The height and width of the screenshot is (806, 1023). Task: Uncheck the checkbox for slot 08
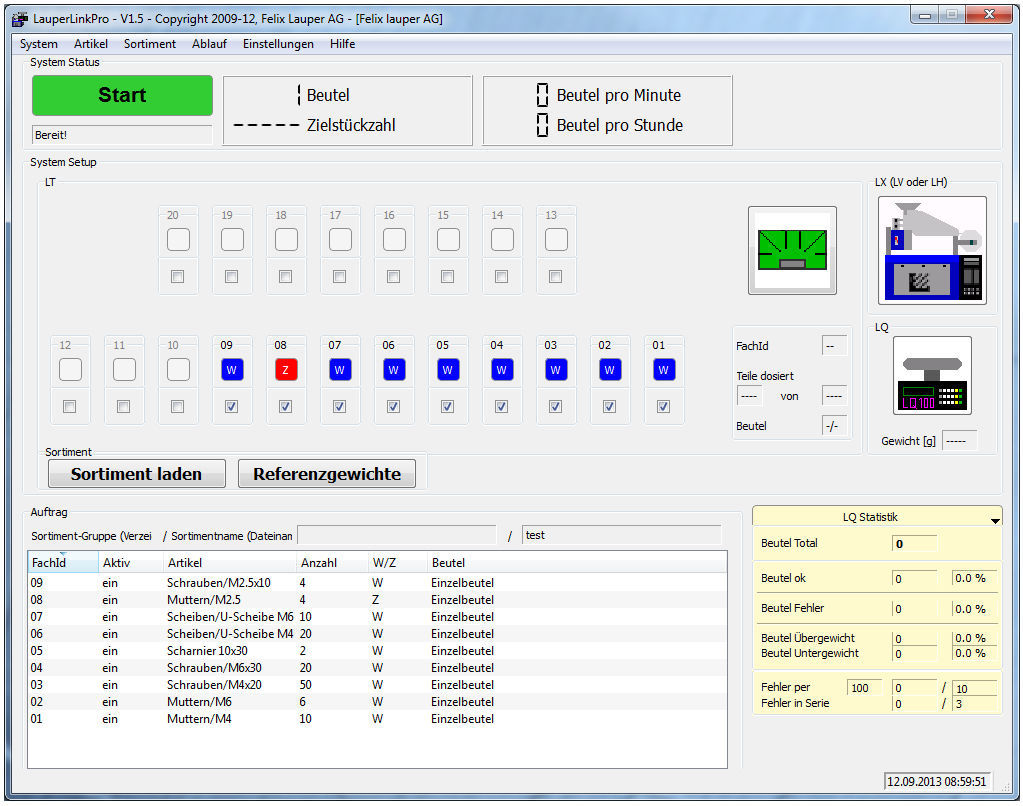coord(285,407)
